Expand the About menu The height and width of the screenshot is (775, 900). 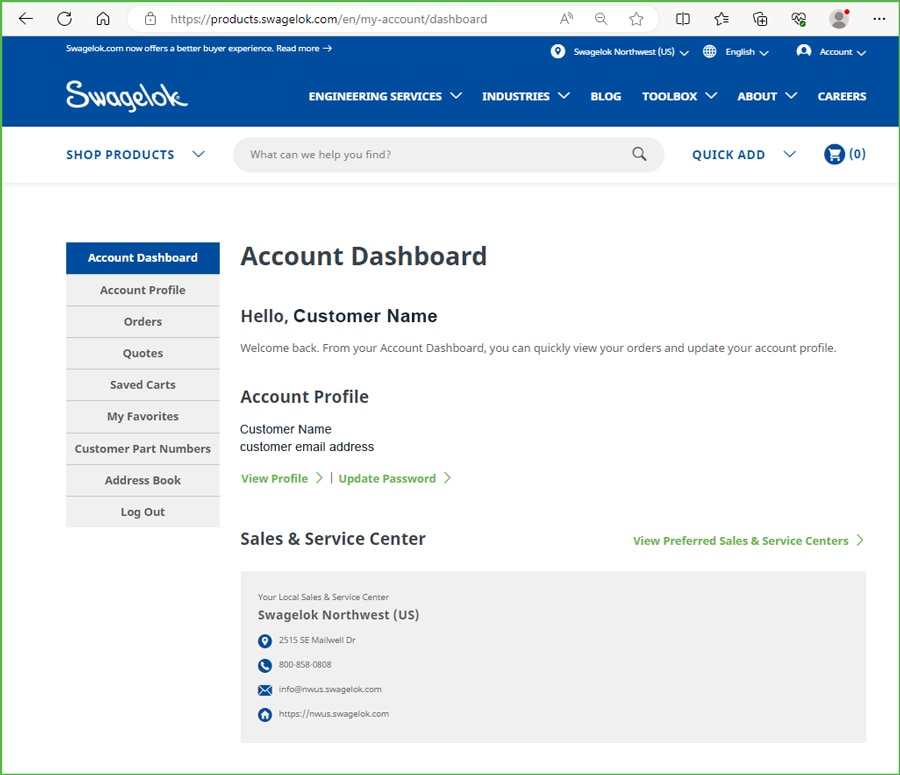(767, 96)
